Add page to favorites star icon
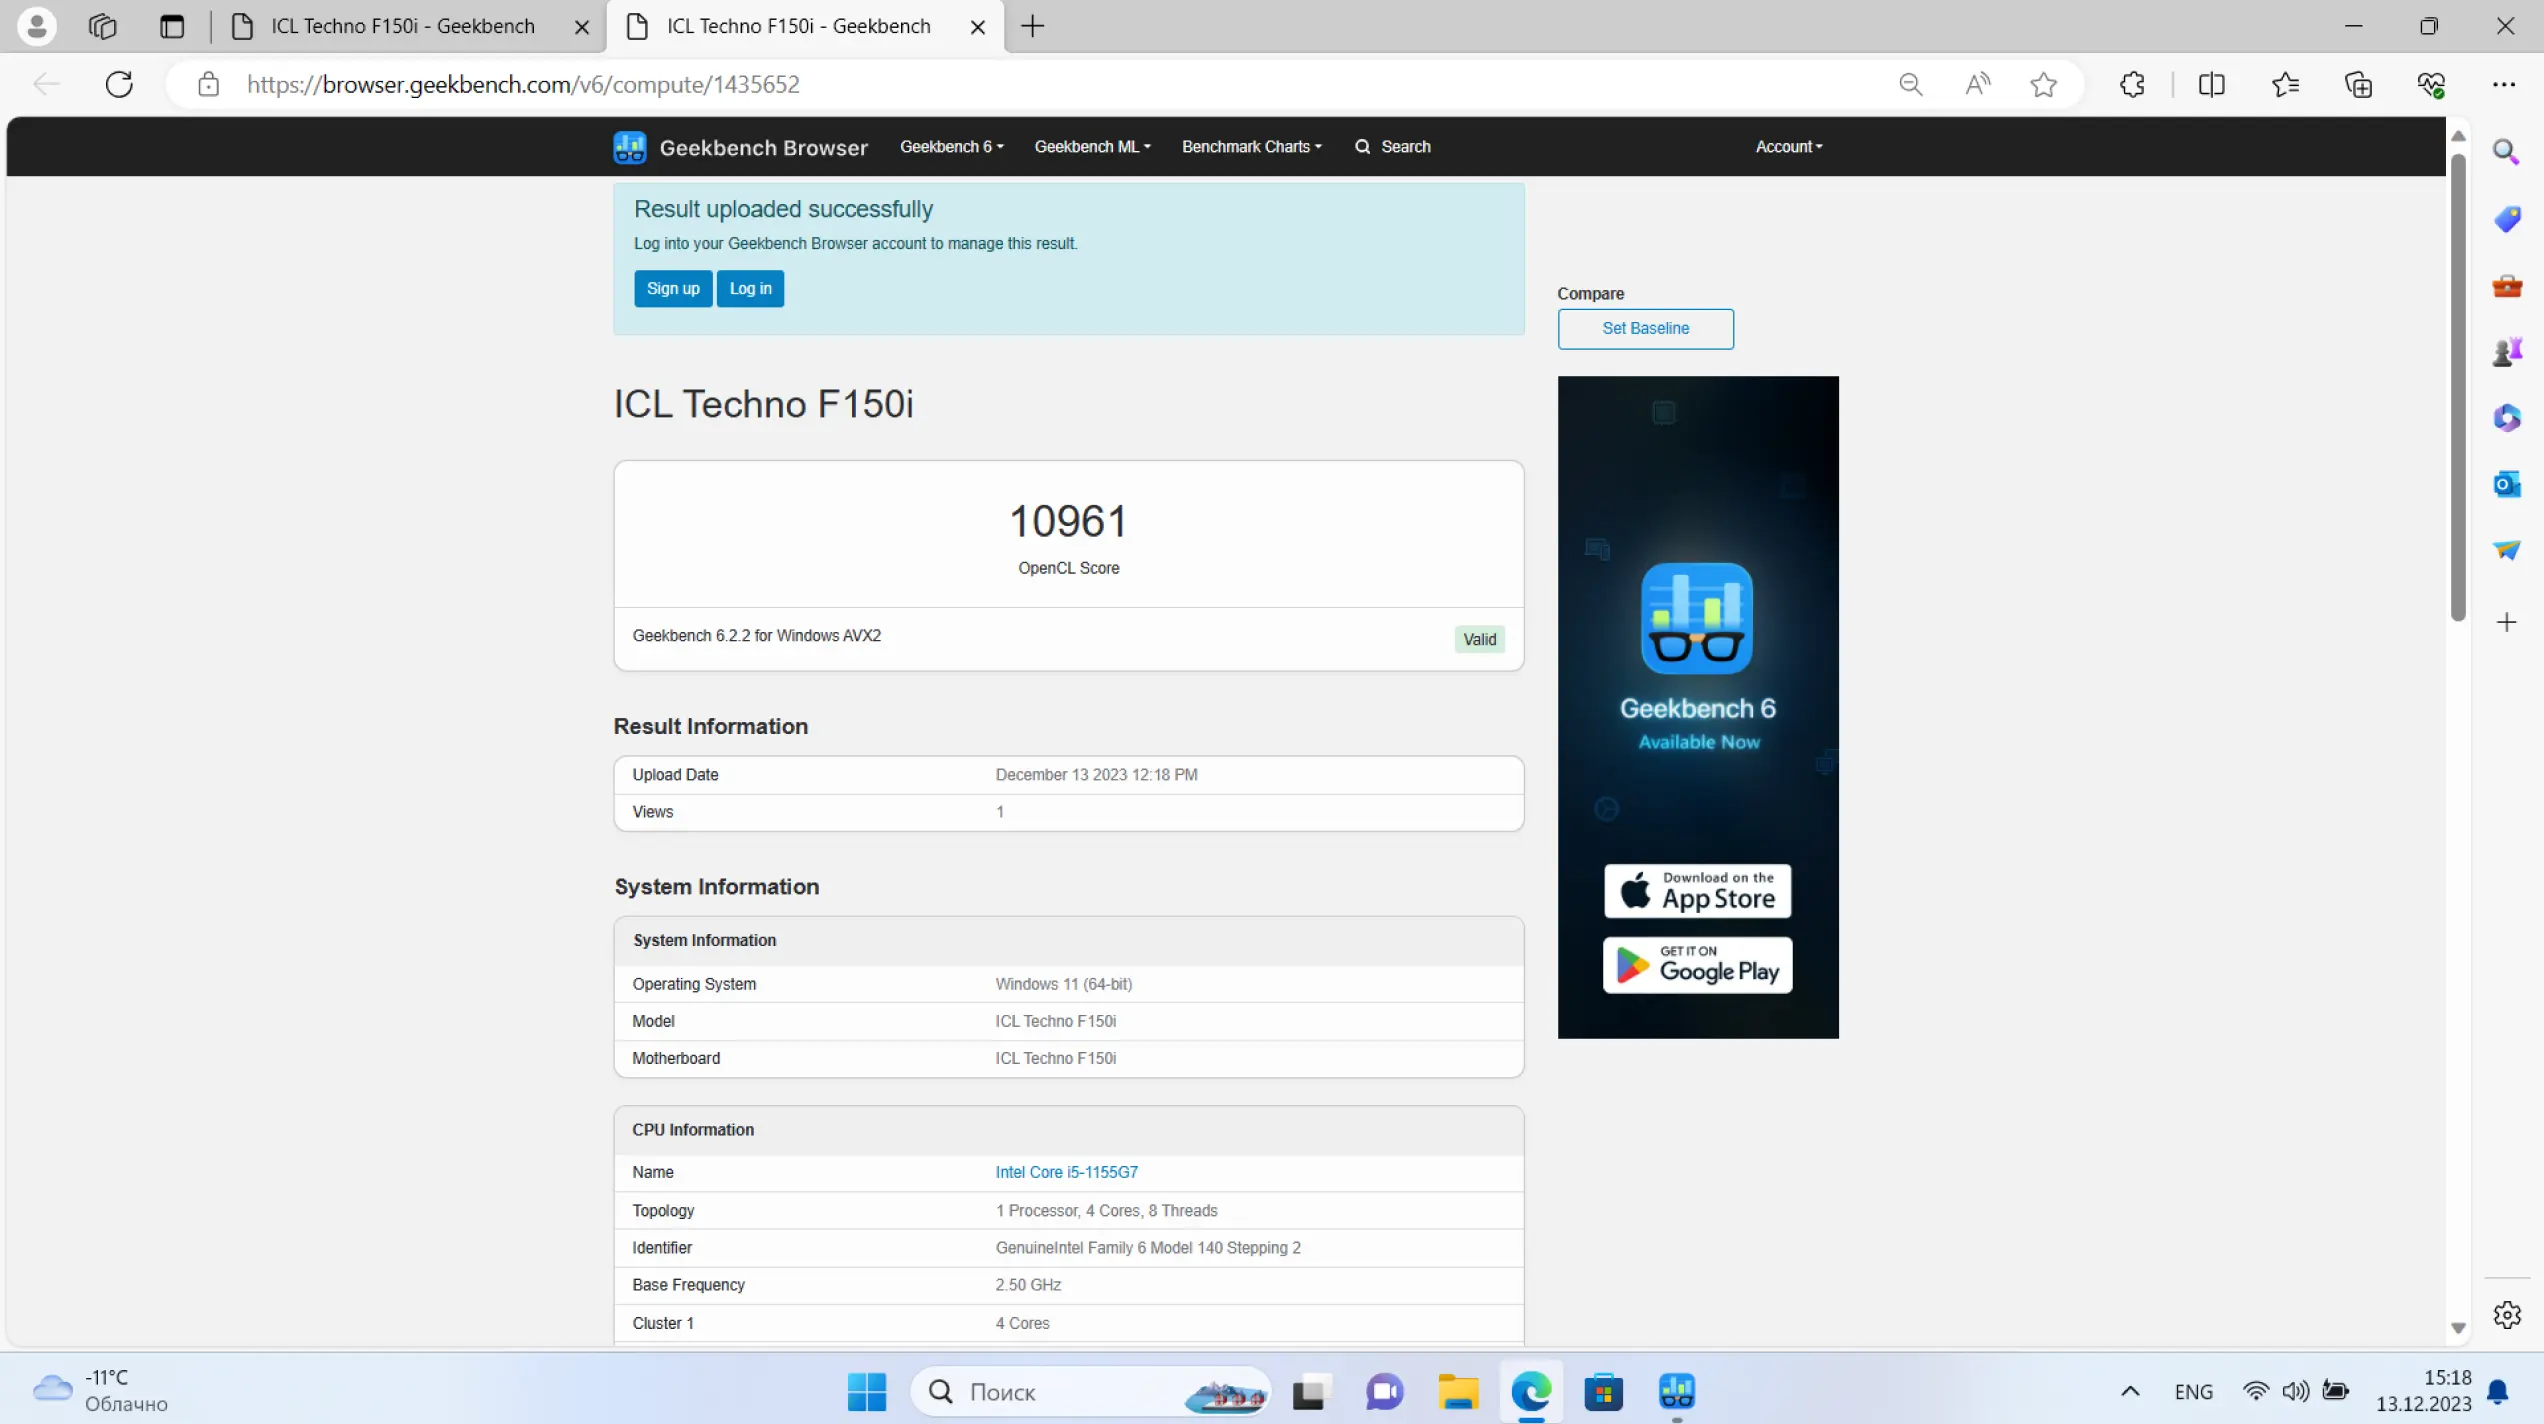Image resolution: width=2544 pixels, height=1424 pixels. point(2043,84)
